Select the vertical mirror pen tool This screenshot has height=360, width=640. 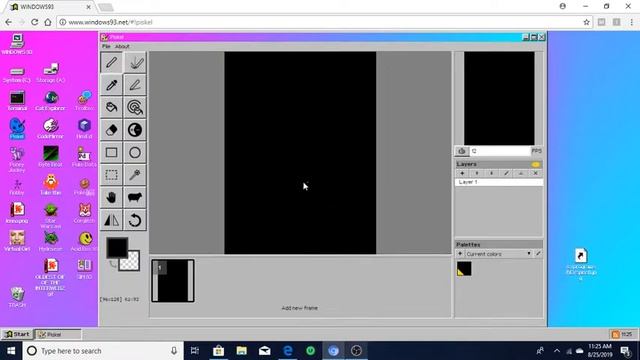click(135, 63)
